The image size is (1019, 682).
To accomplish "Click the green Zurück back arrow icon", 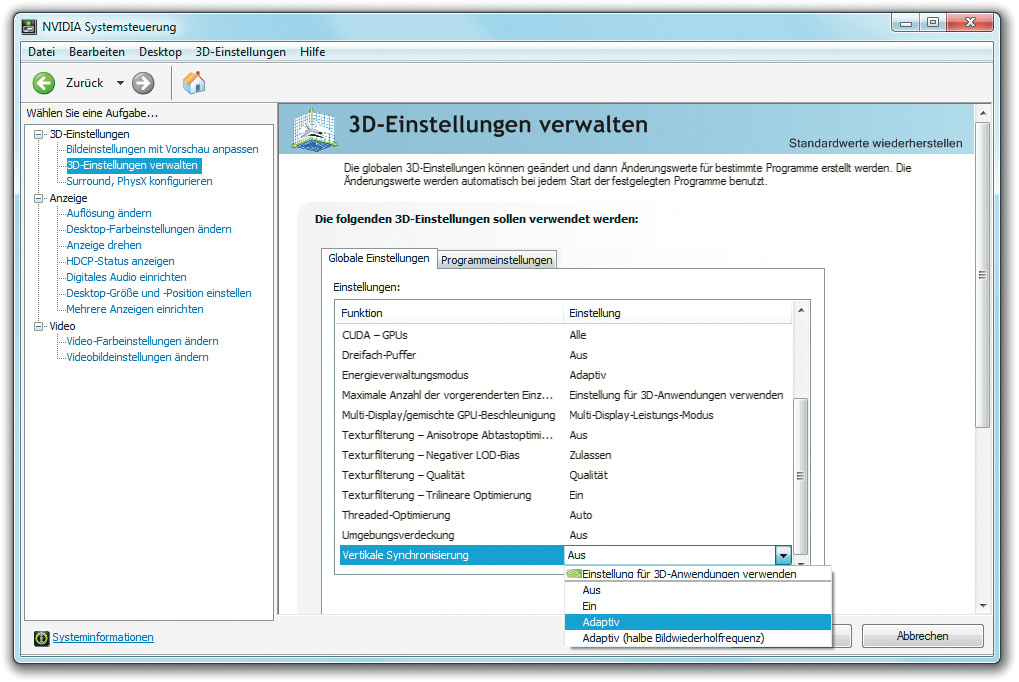I will tap(44, 83).
